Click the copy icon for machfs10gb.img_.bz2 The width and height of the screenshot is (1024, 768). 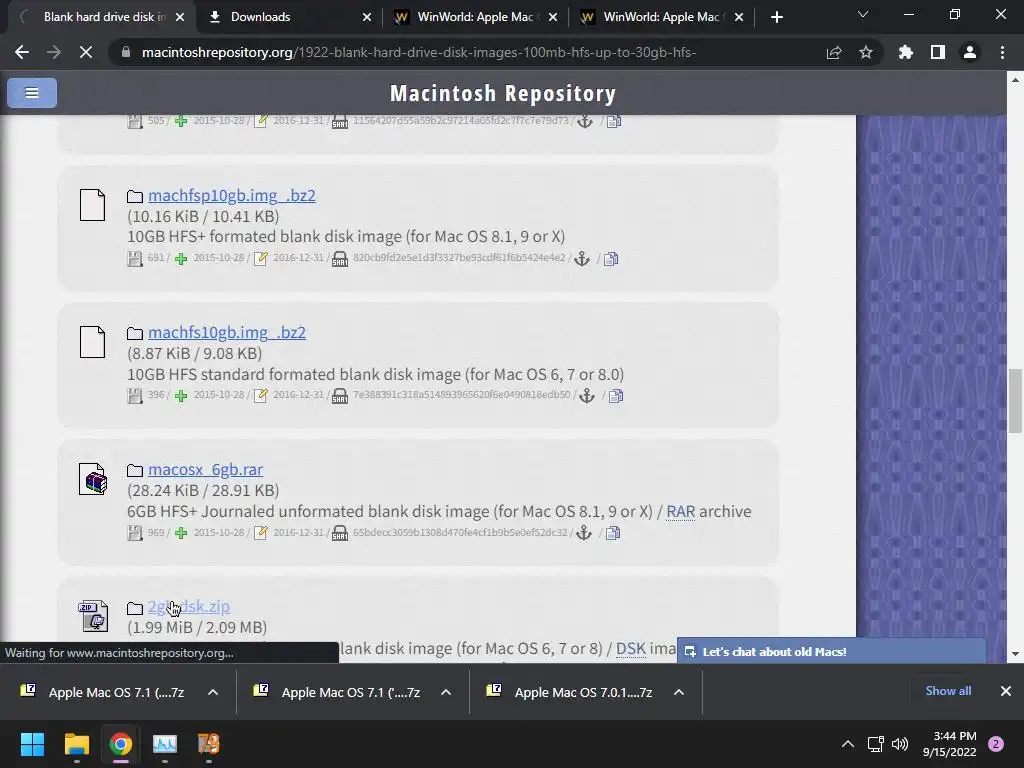[616, 396]
